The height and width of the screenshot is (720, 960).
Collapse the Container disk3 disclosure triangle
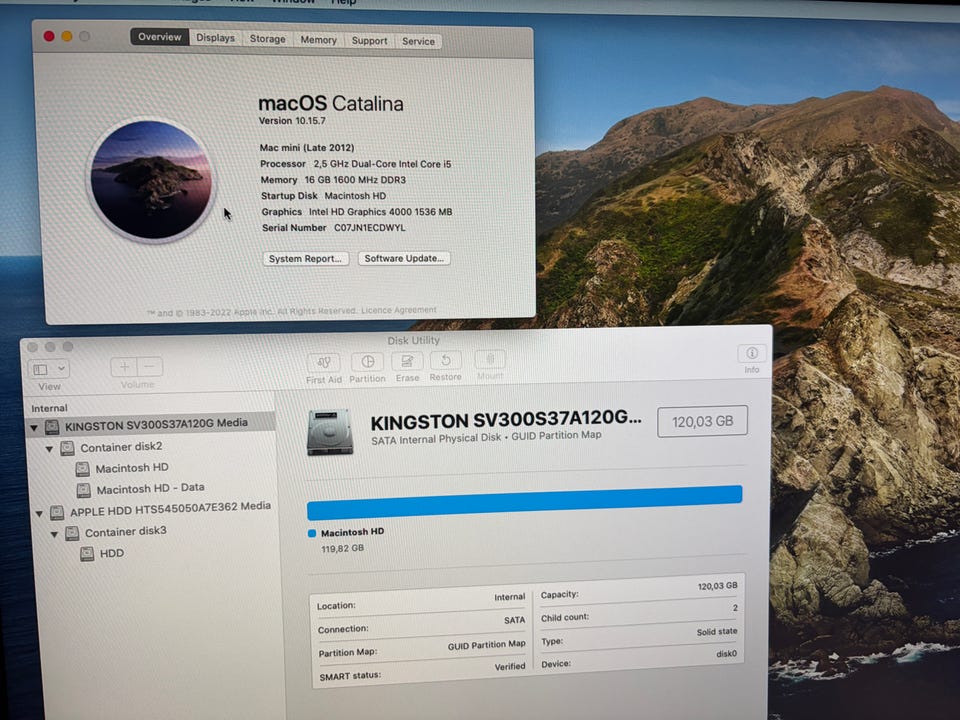pos(54,534)
